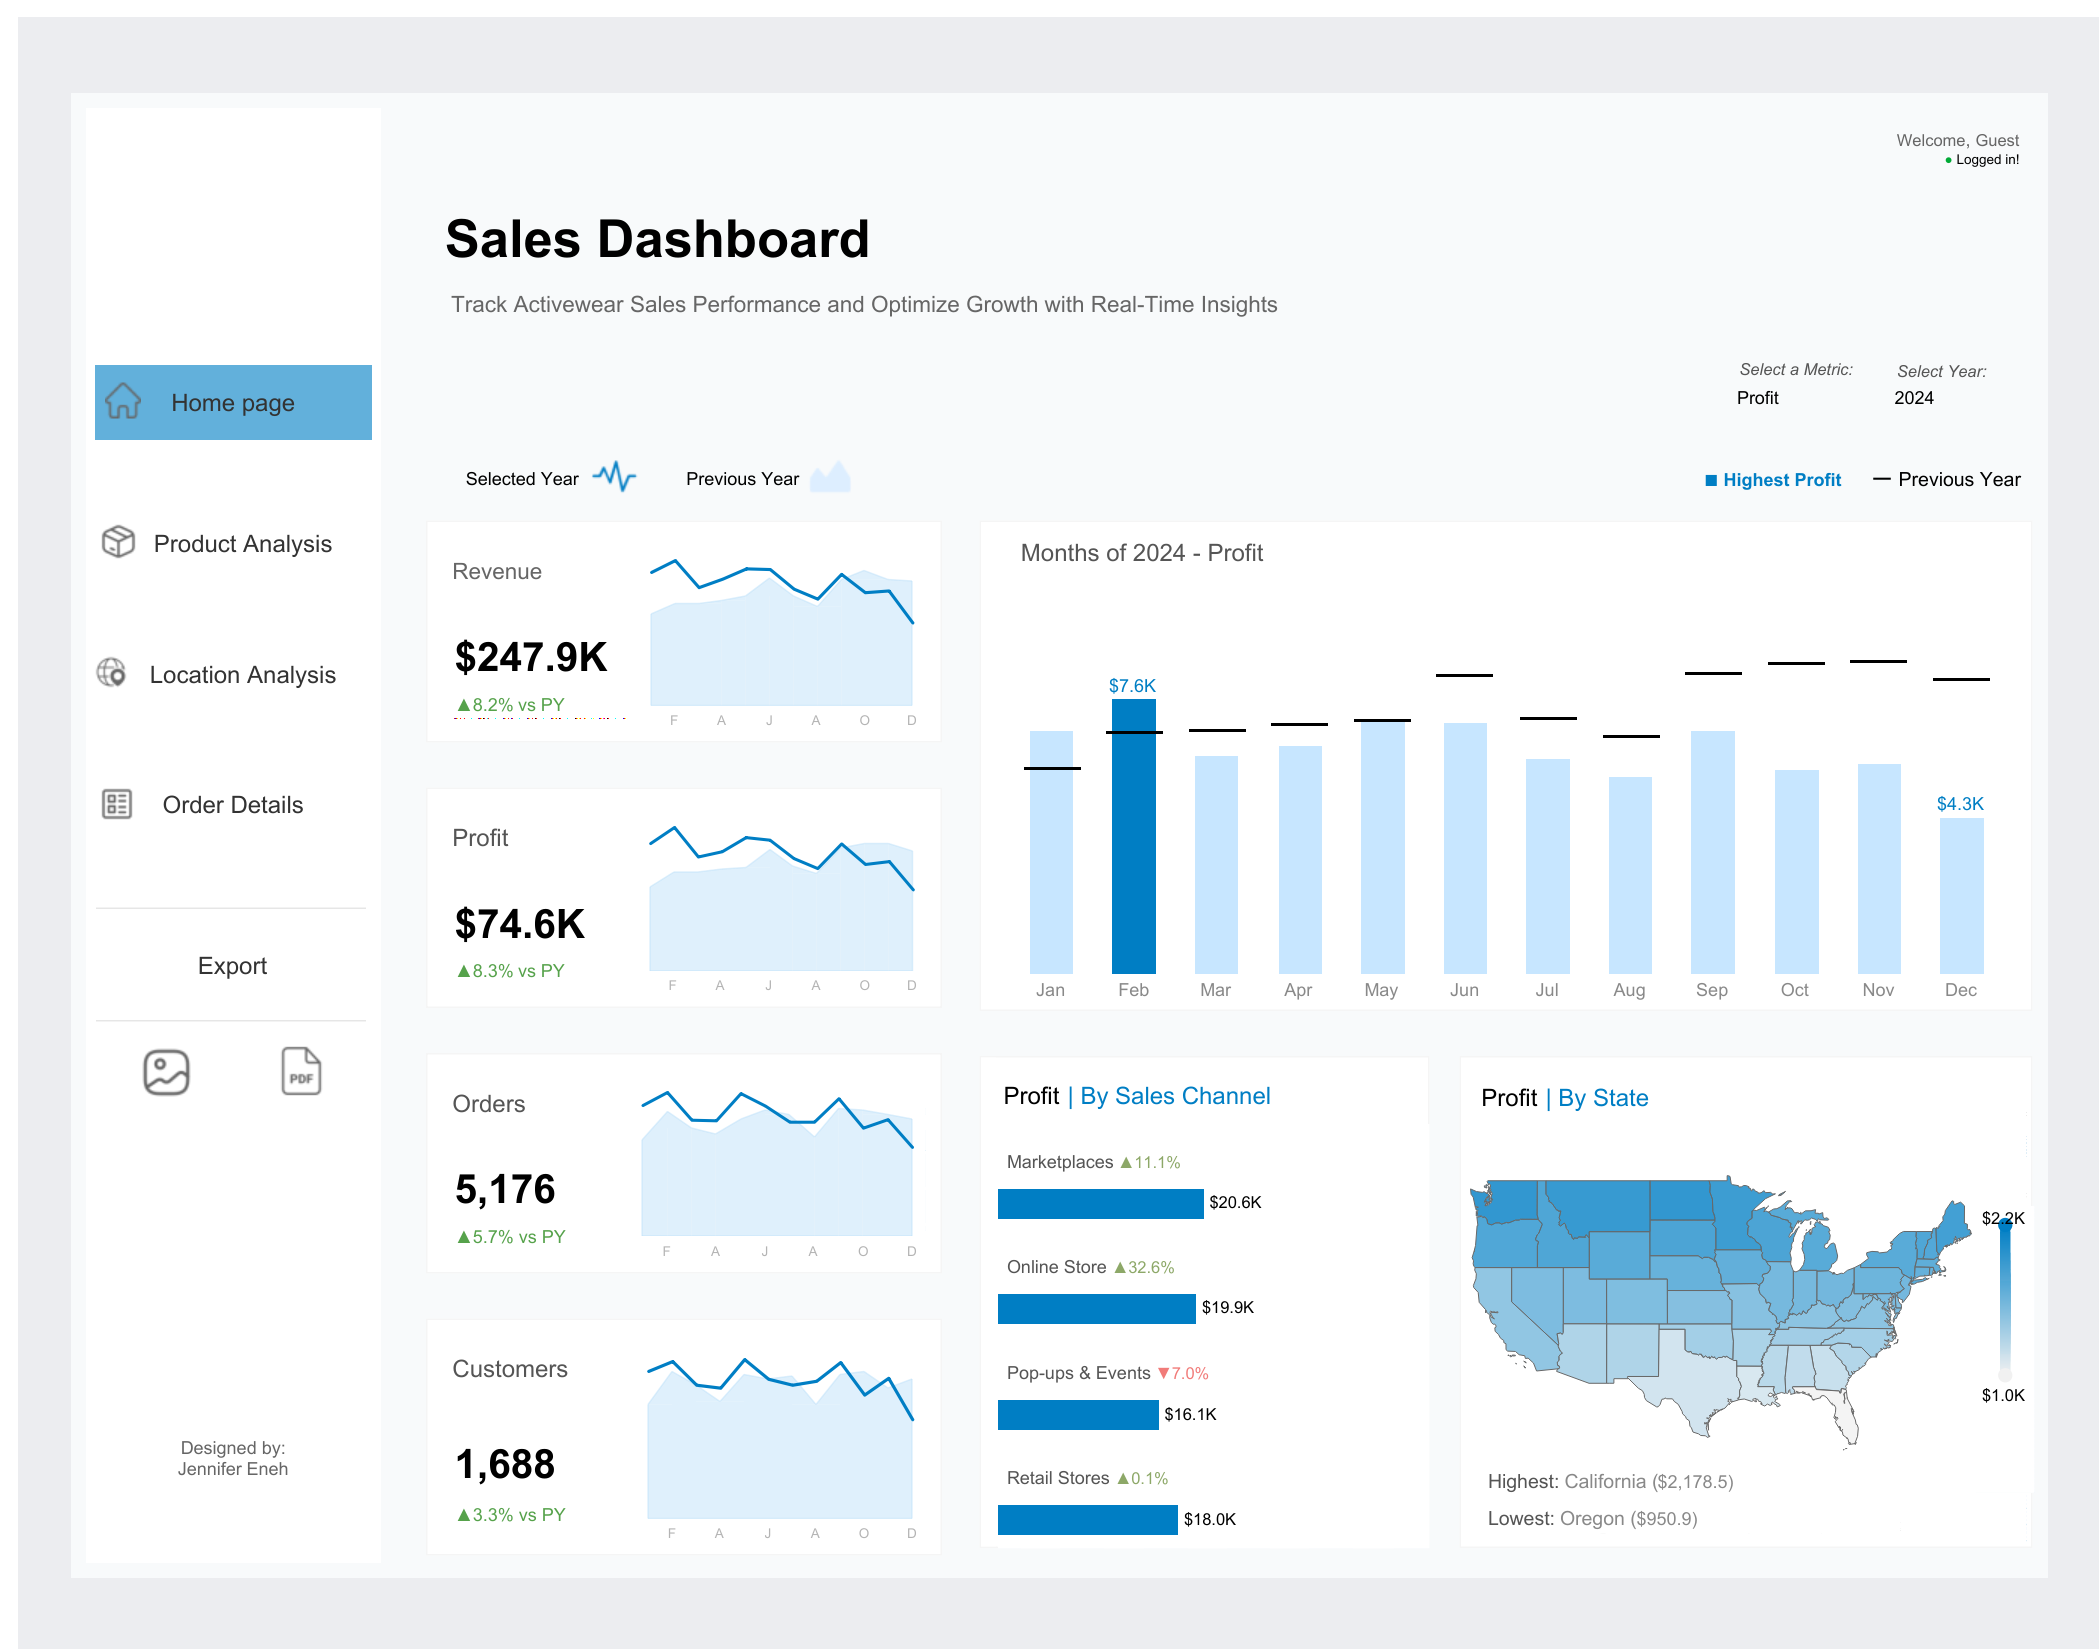Select the Online Store channel bar
The image size is (2099, 1649).
tap(1096, 1308)
